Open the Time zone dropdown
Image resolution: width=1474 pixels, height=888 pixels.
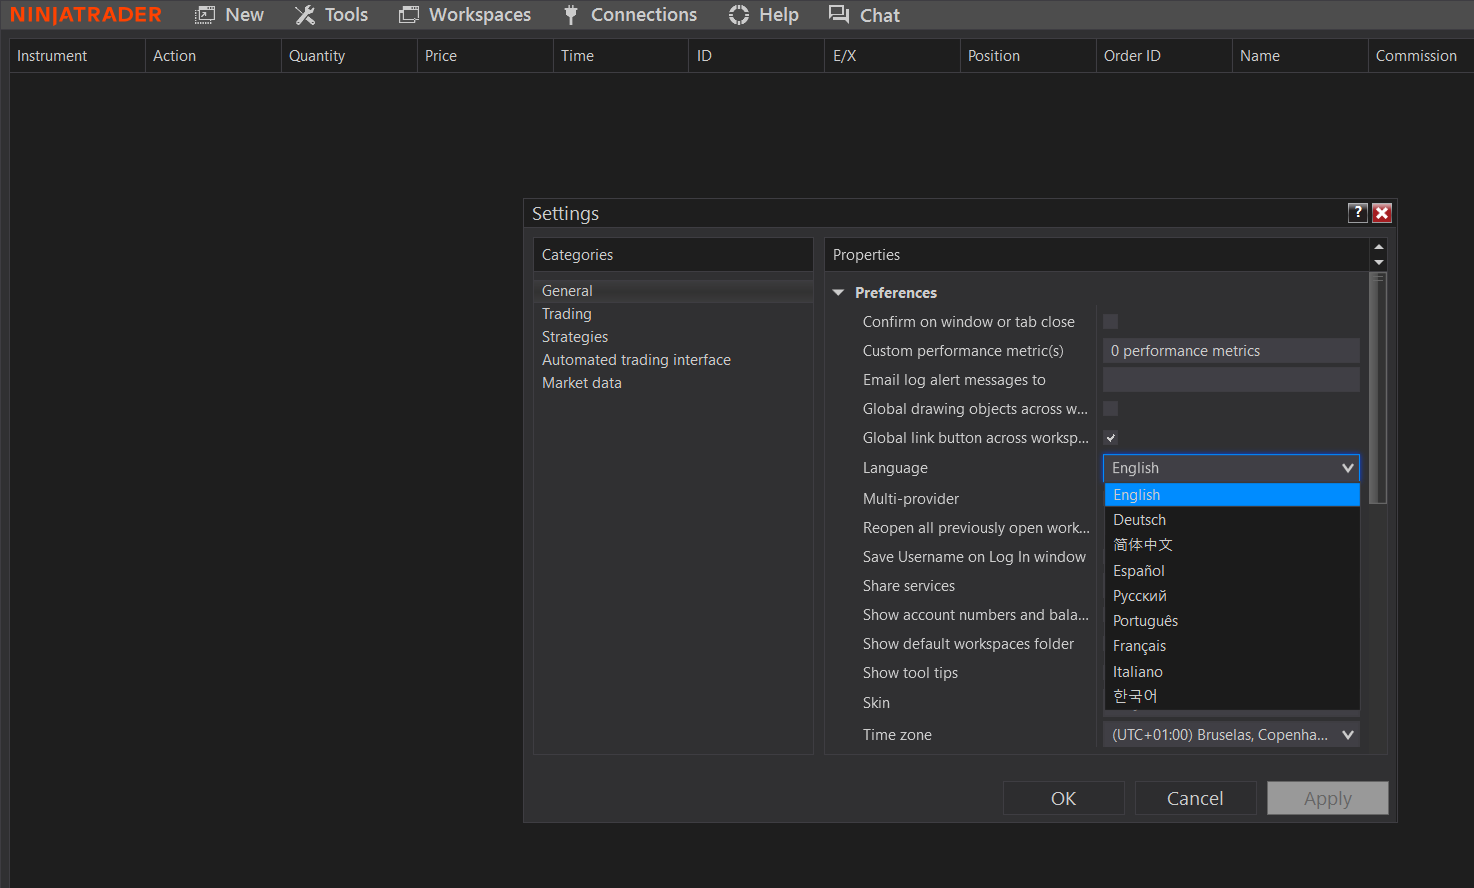(1347, 735)
